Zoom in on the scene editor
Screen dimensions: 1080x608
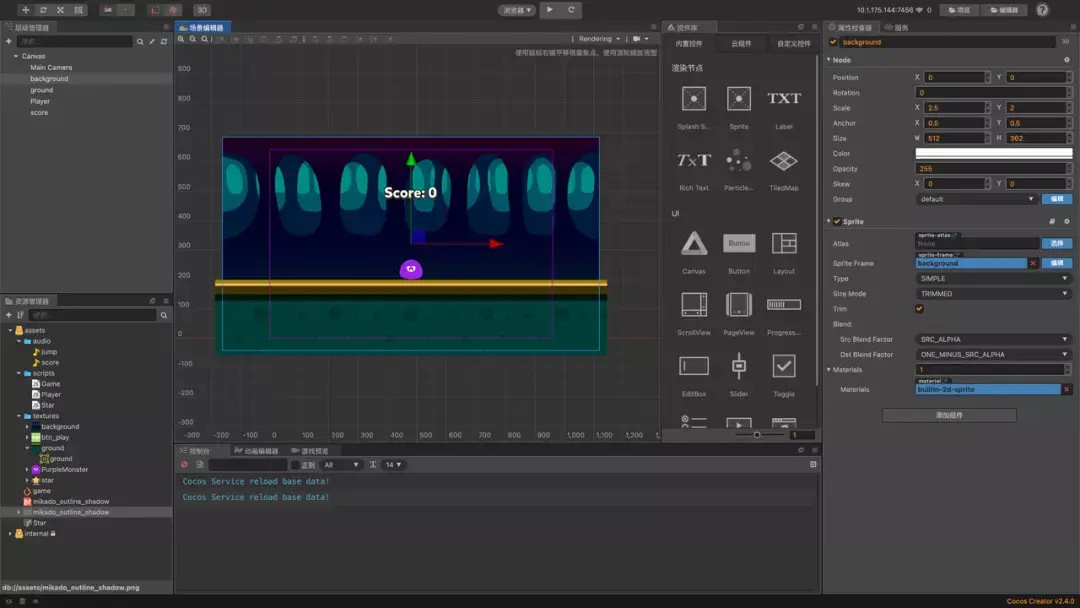(x=181, y=39)
